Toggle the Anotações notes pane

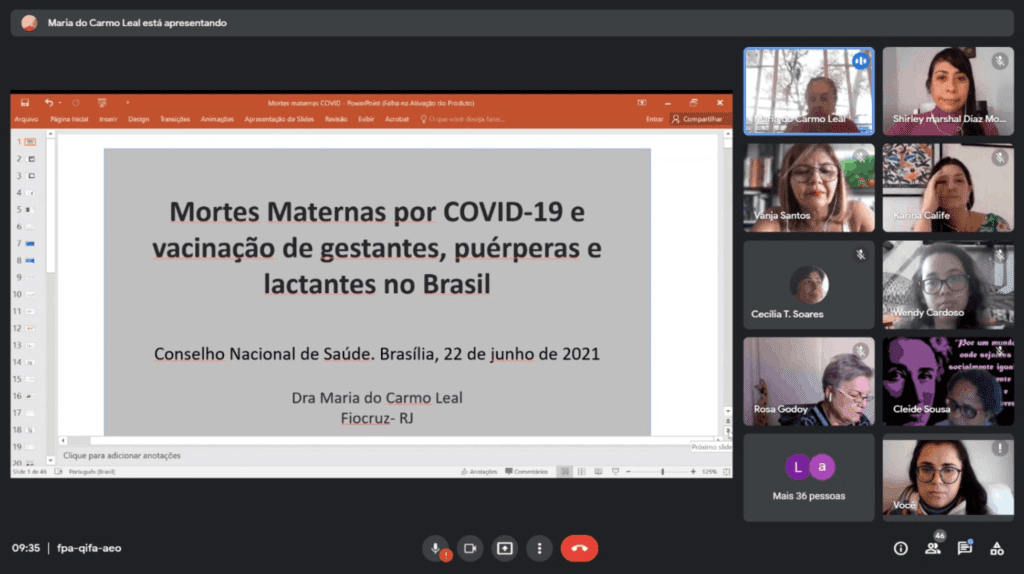(x=479, y=471)
